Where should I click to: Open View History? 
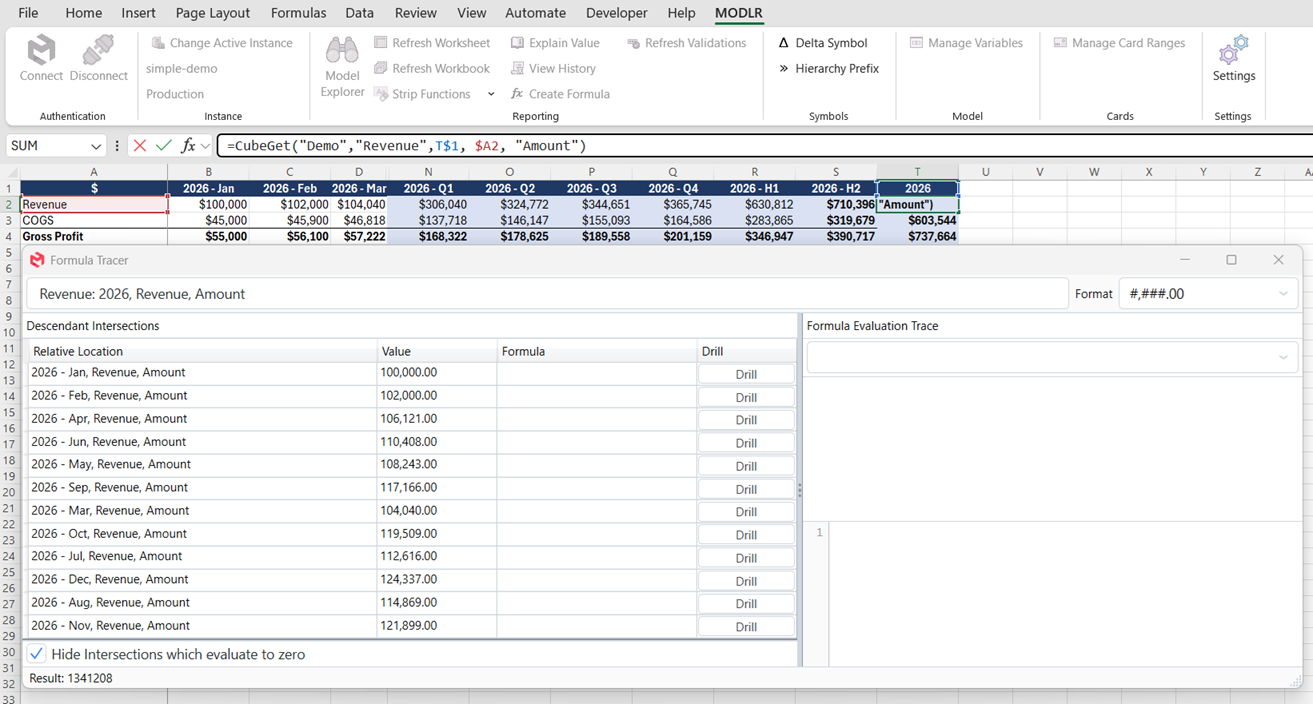coord(553,68)
